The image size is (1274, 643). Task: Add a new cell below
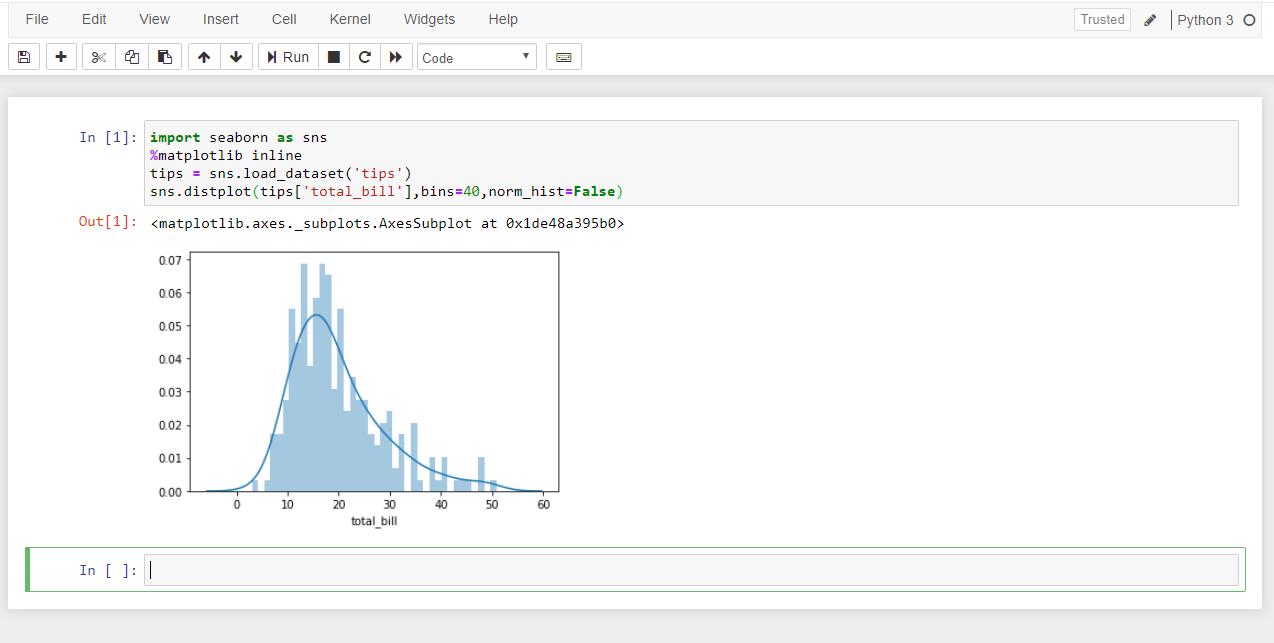click(x=61, y=56)
